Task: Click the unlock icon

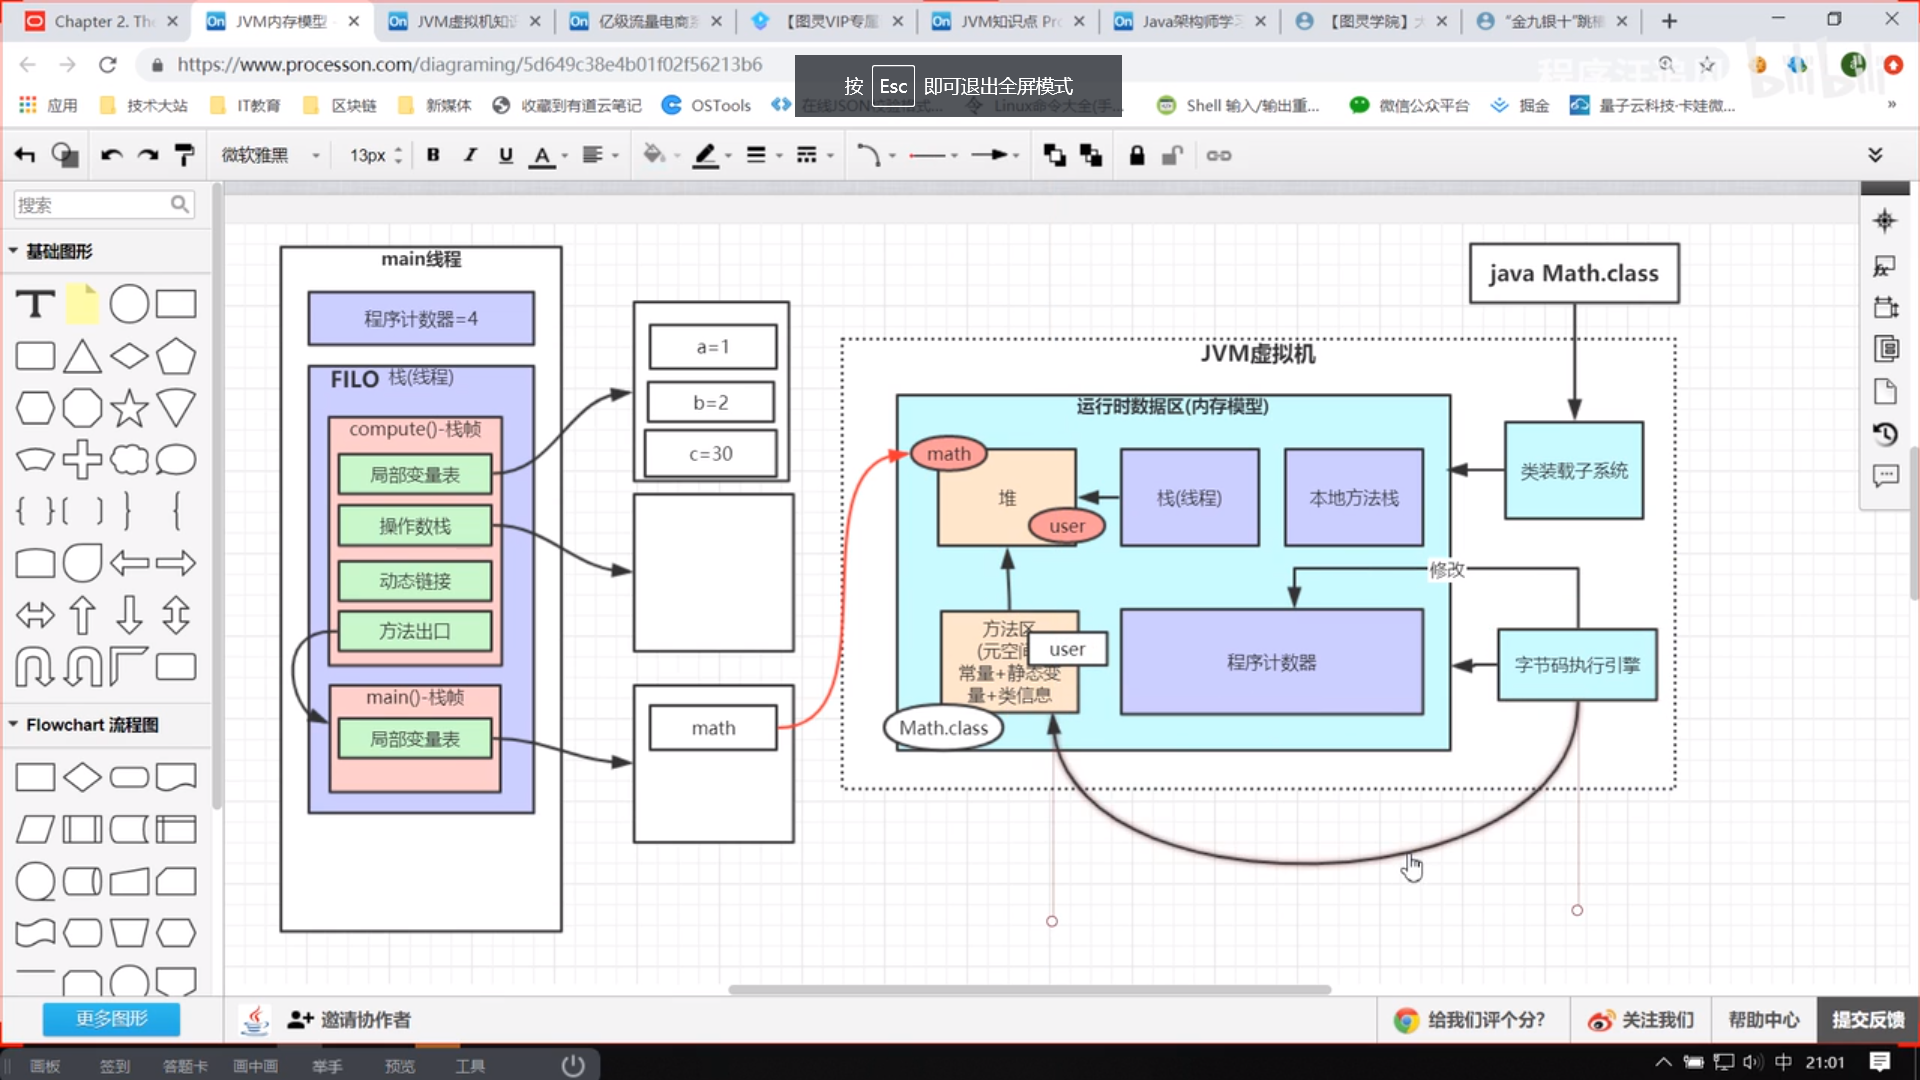Action: coord(1172,155)
